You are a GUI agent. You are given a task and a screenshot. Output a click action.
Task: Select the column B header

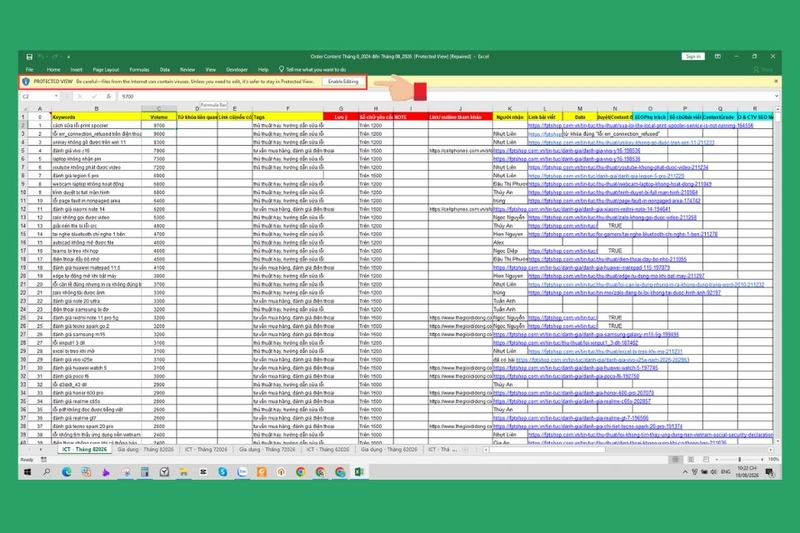96,109
